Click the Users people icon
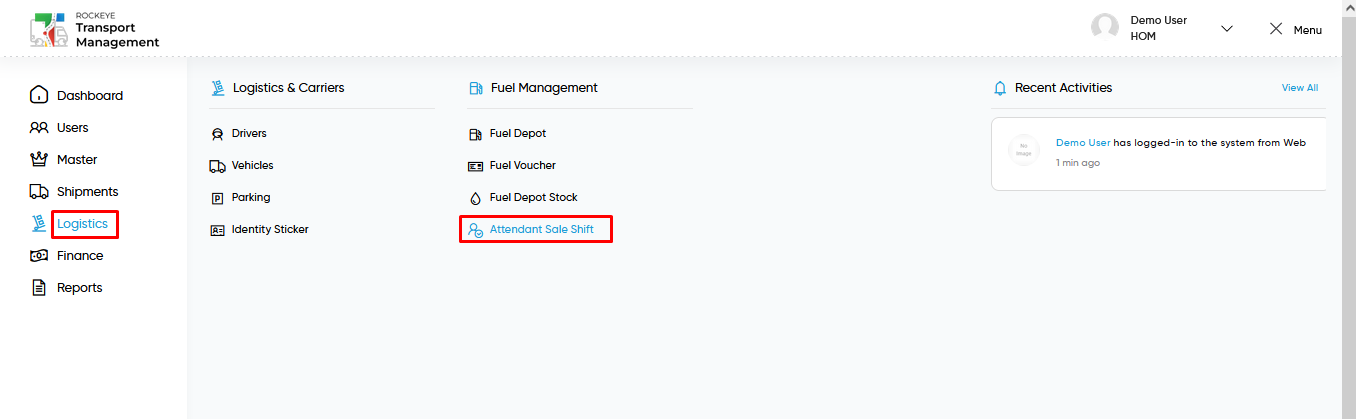1356x419 pixels. tap(39, 128)
